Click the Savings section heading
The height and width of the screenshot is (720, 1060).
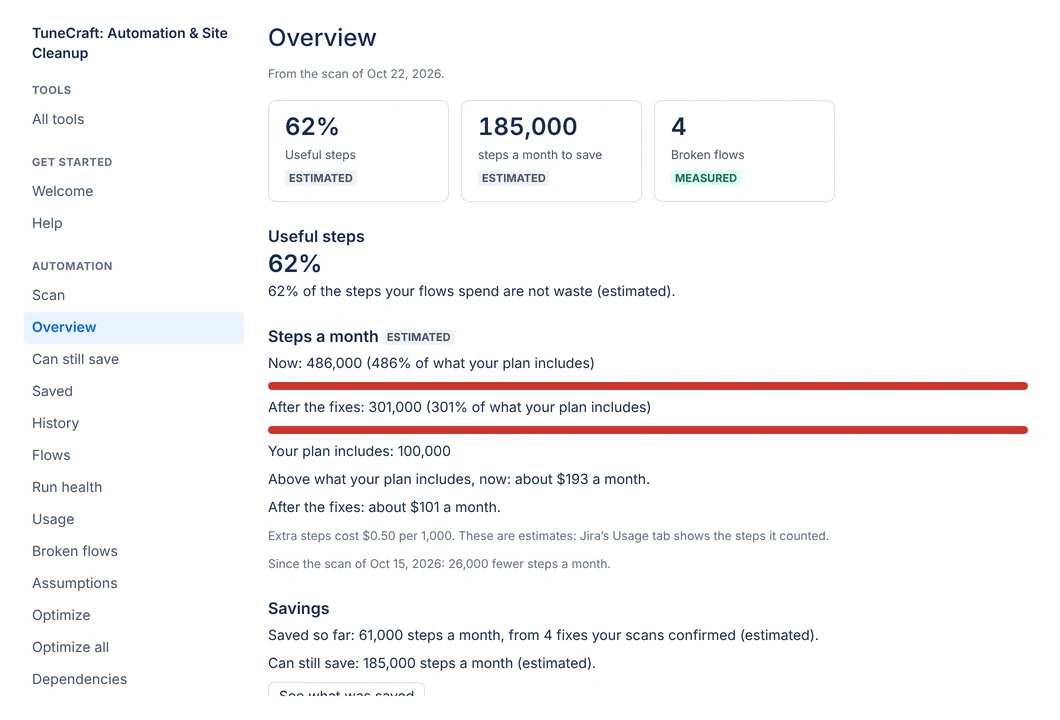click(299, 608)
